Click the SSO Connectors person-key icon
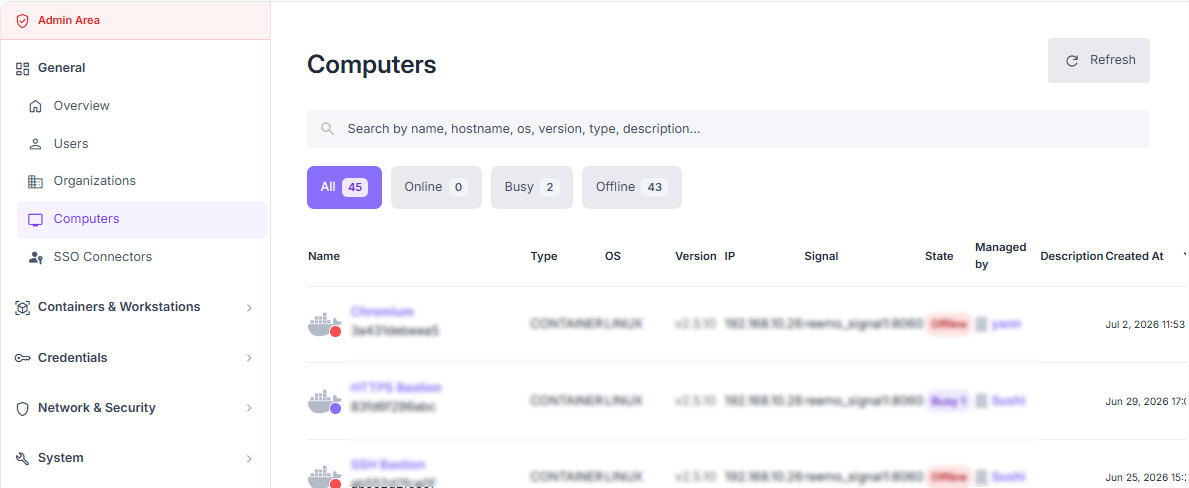The width and height of the screenshot is (1189, 488). tap(35, 258)
